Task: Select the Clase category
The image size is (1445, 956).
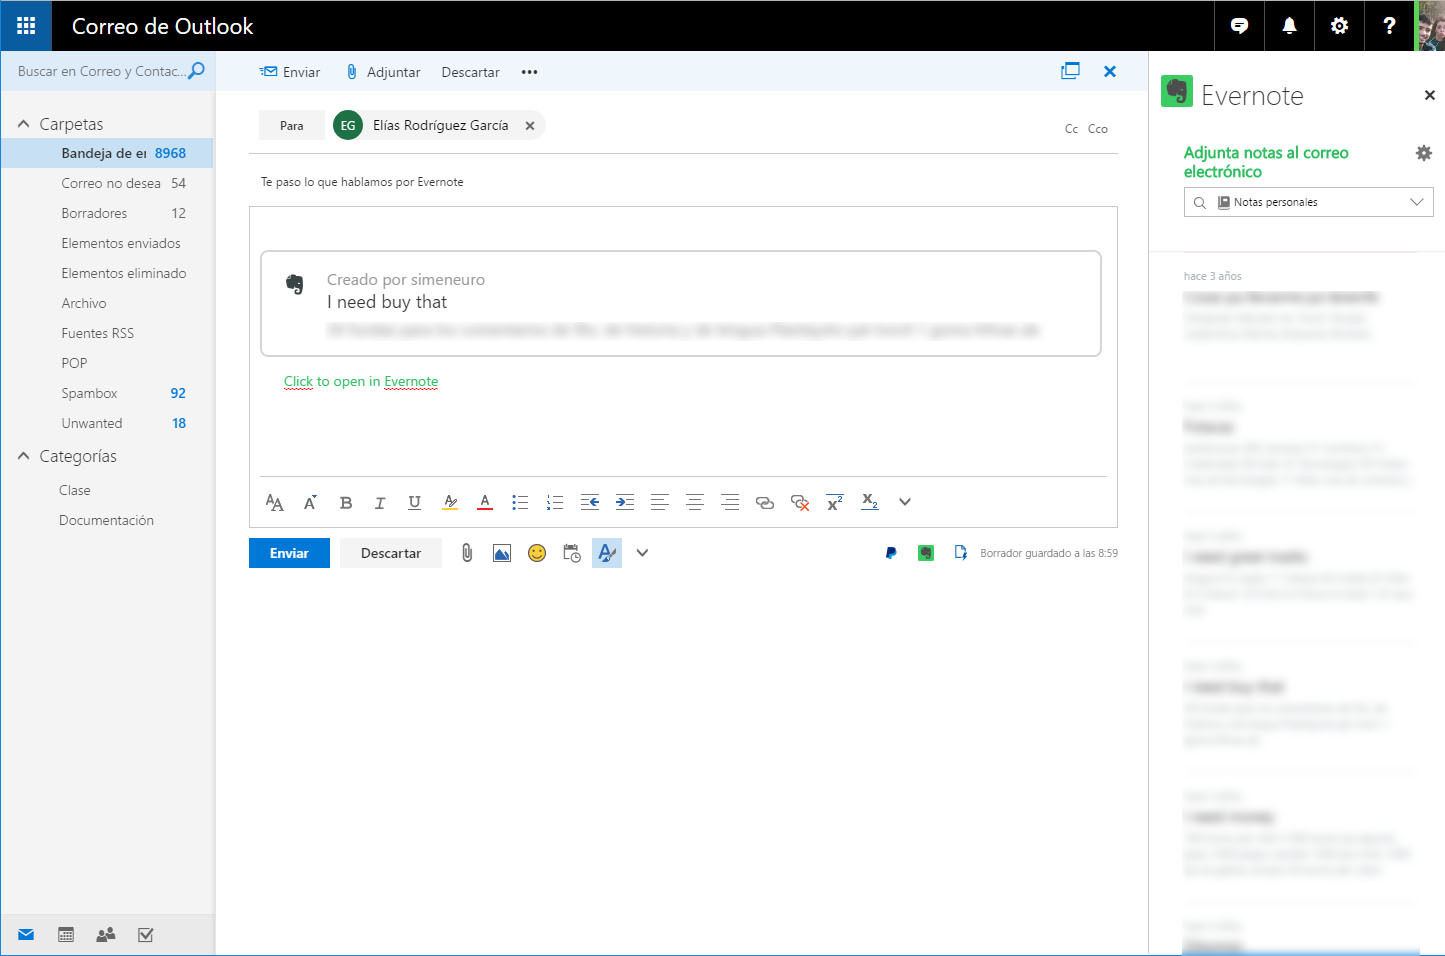Action: coord(75,490)
